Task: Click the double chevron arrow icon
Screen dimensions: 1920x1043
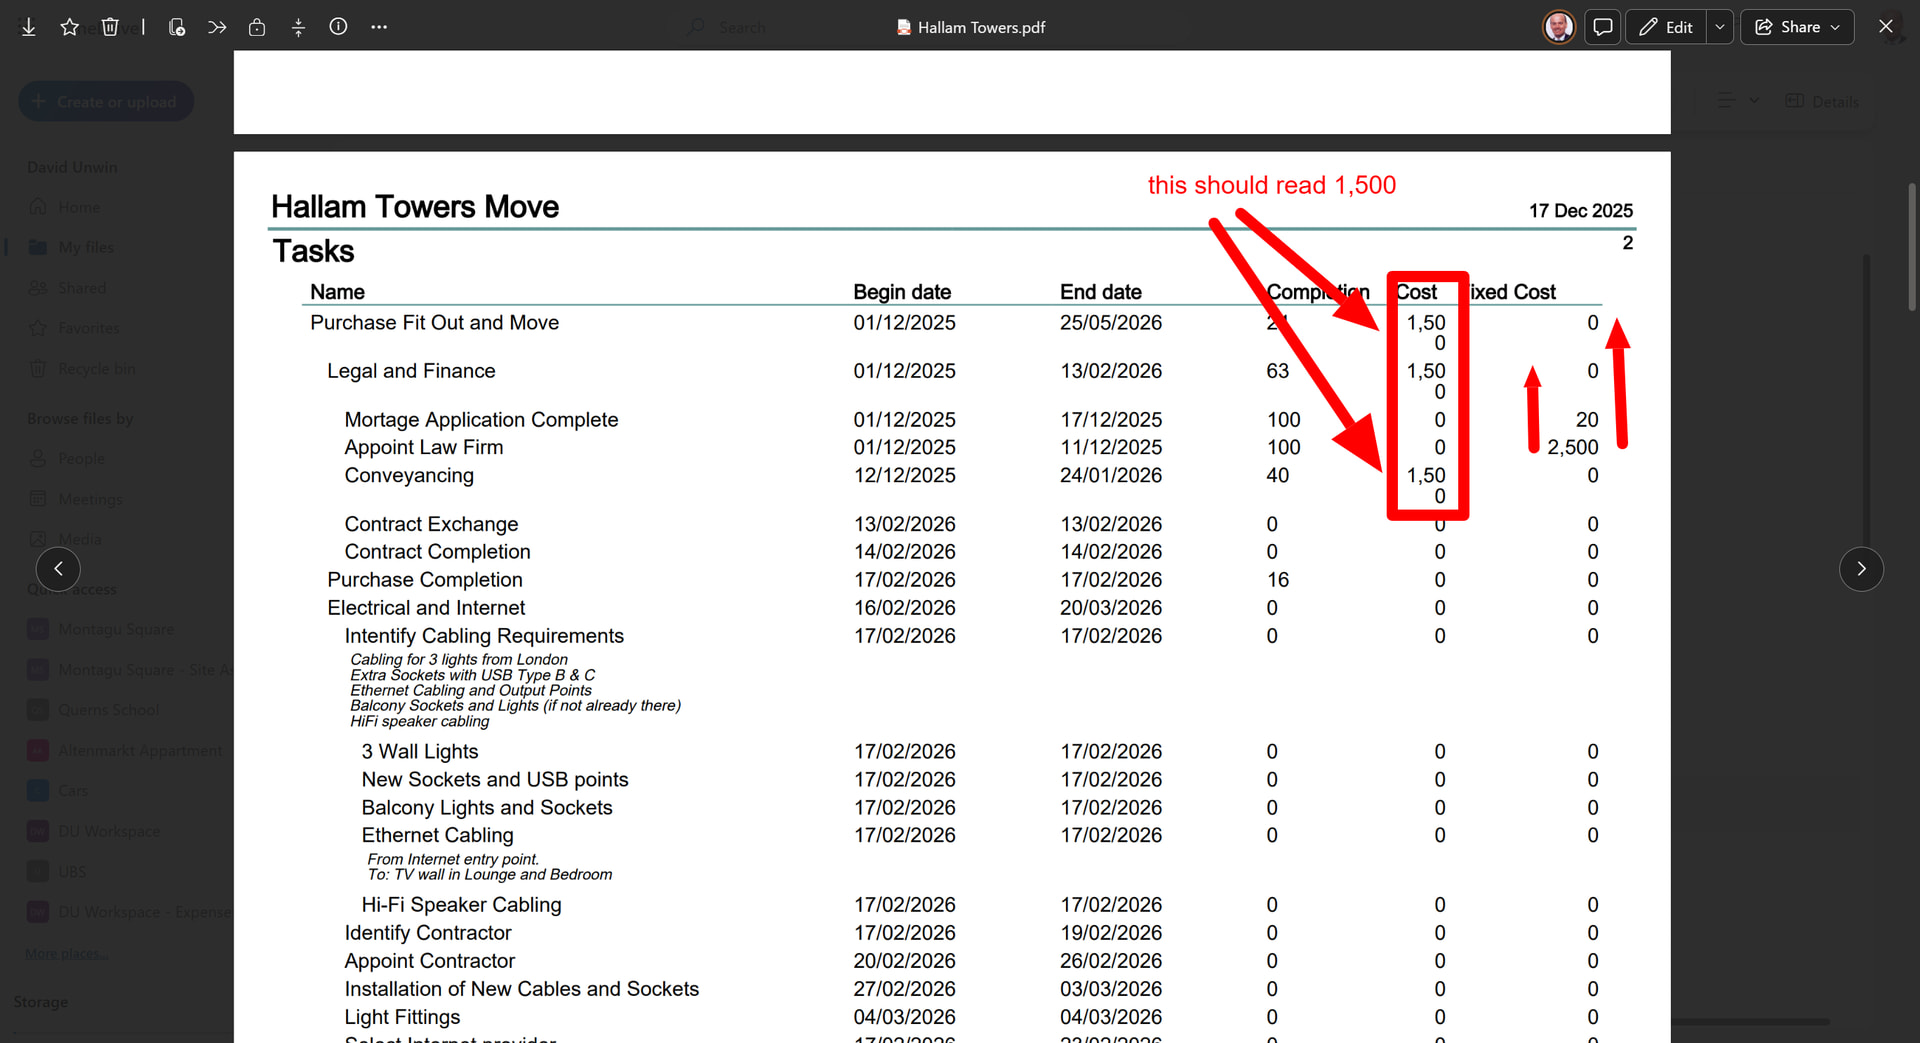Action: (217, 27)
